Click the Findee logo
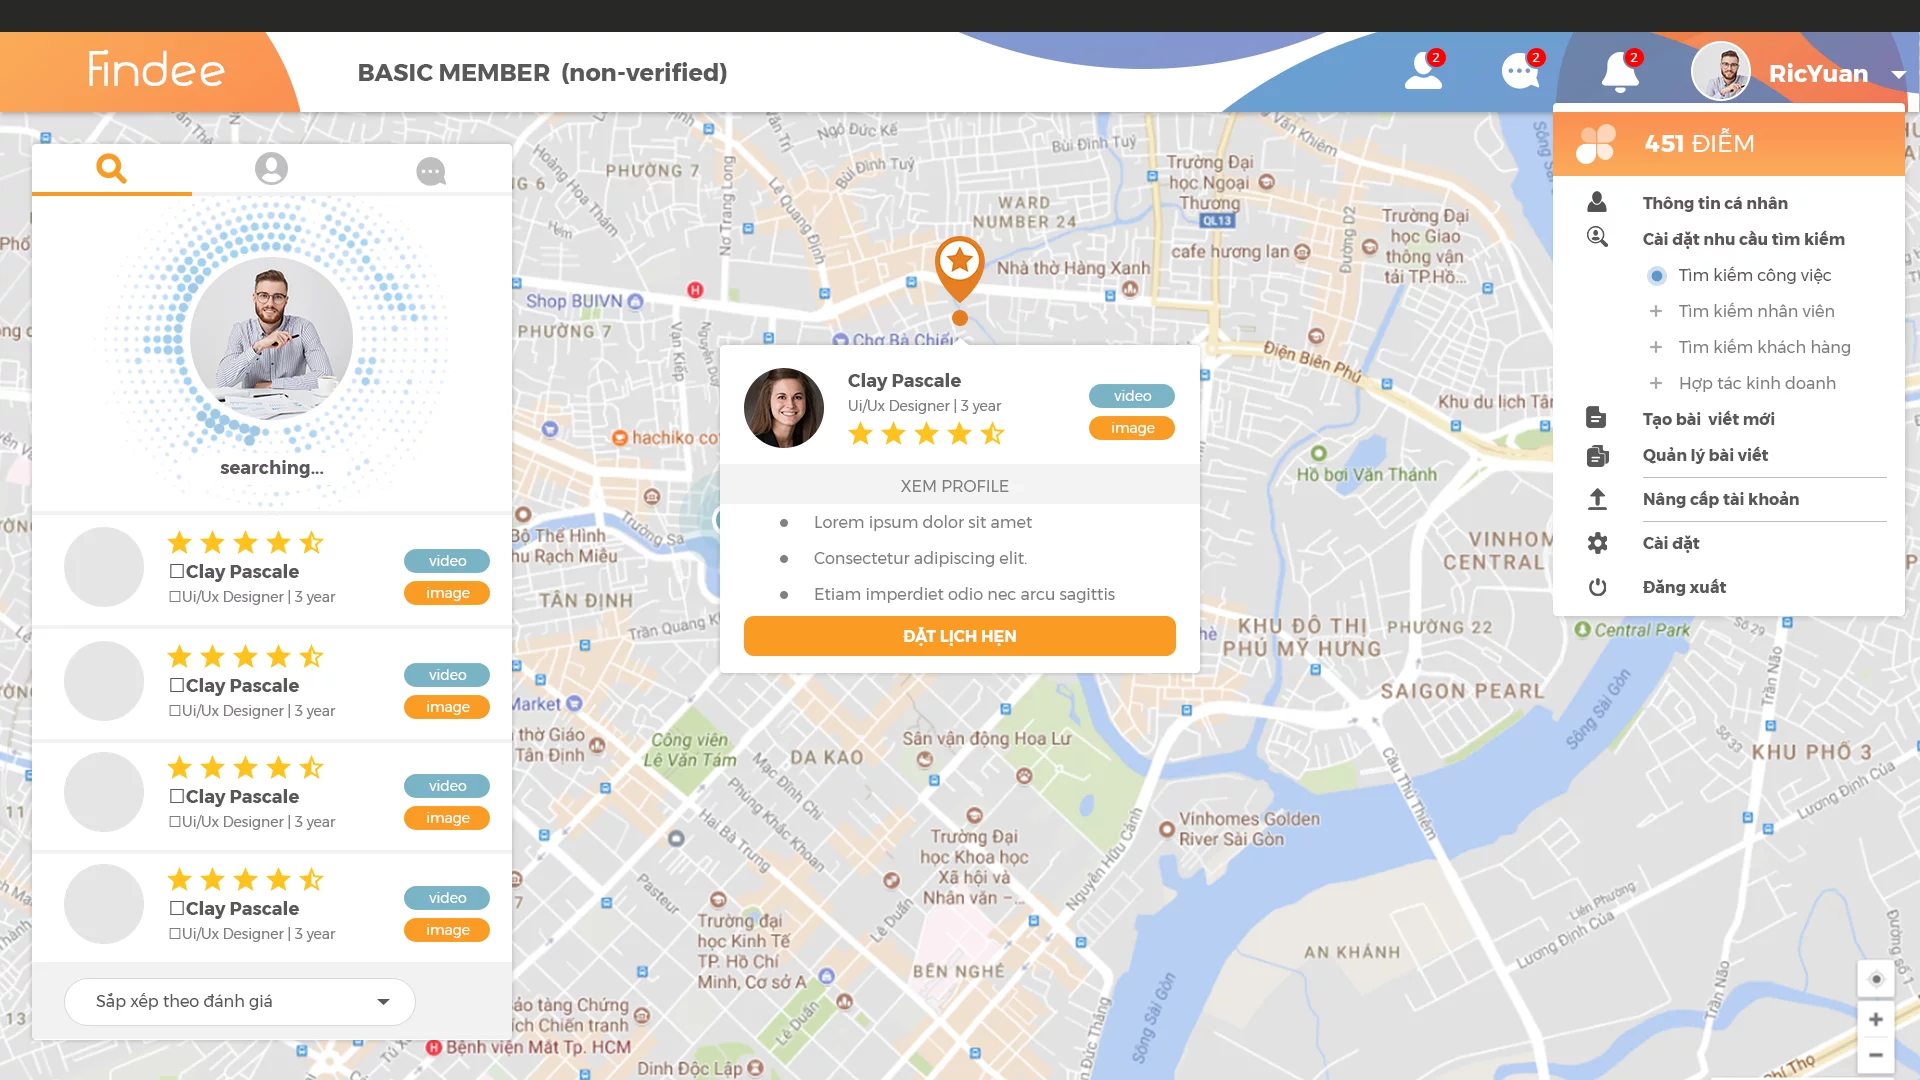 pos(156,70)
